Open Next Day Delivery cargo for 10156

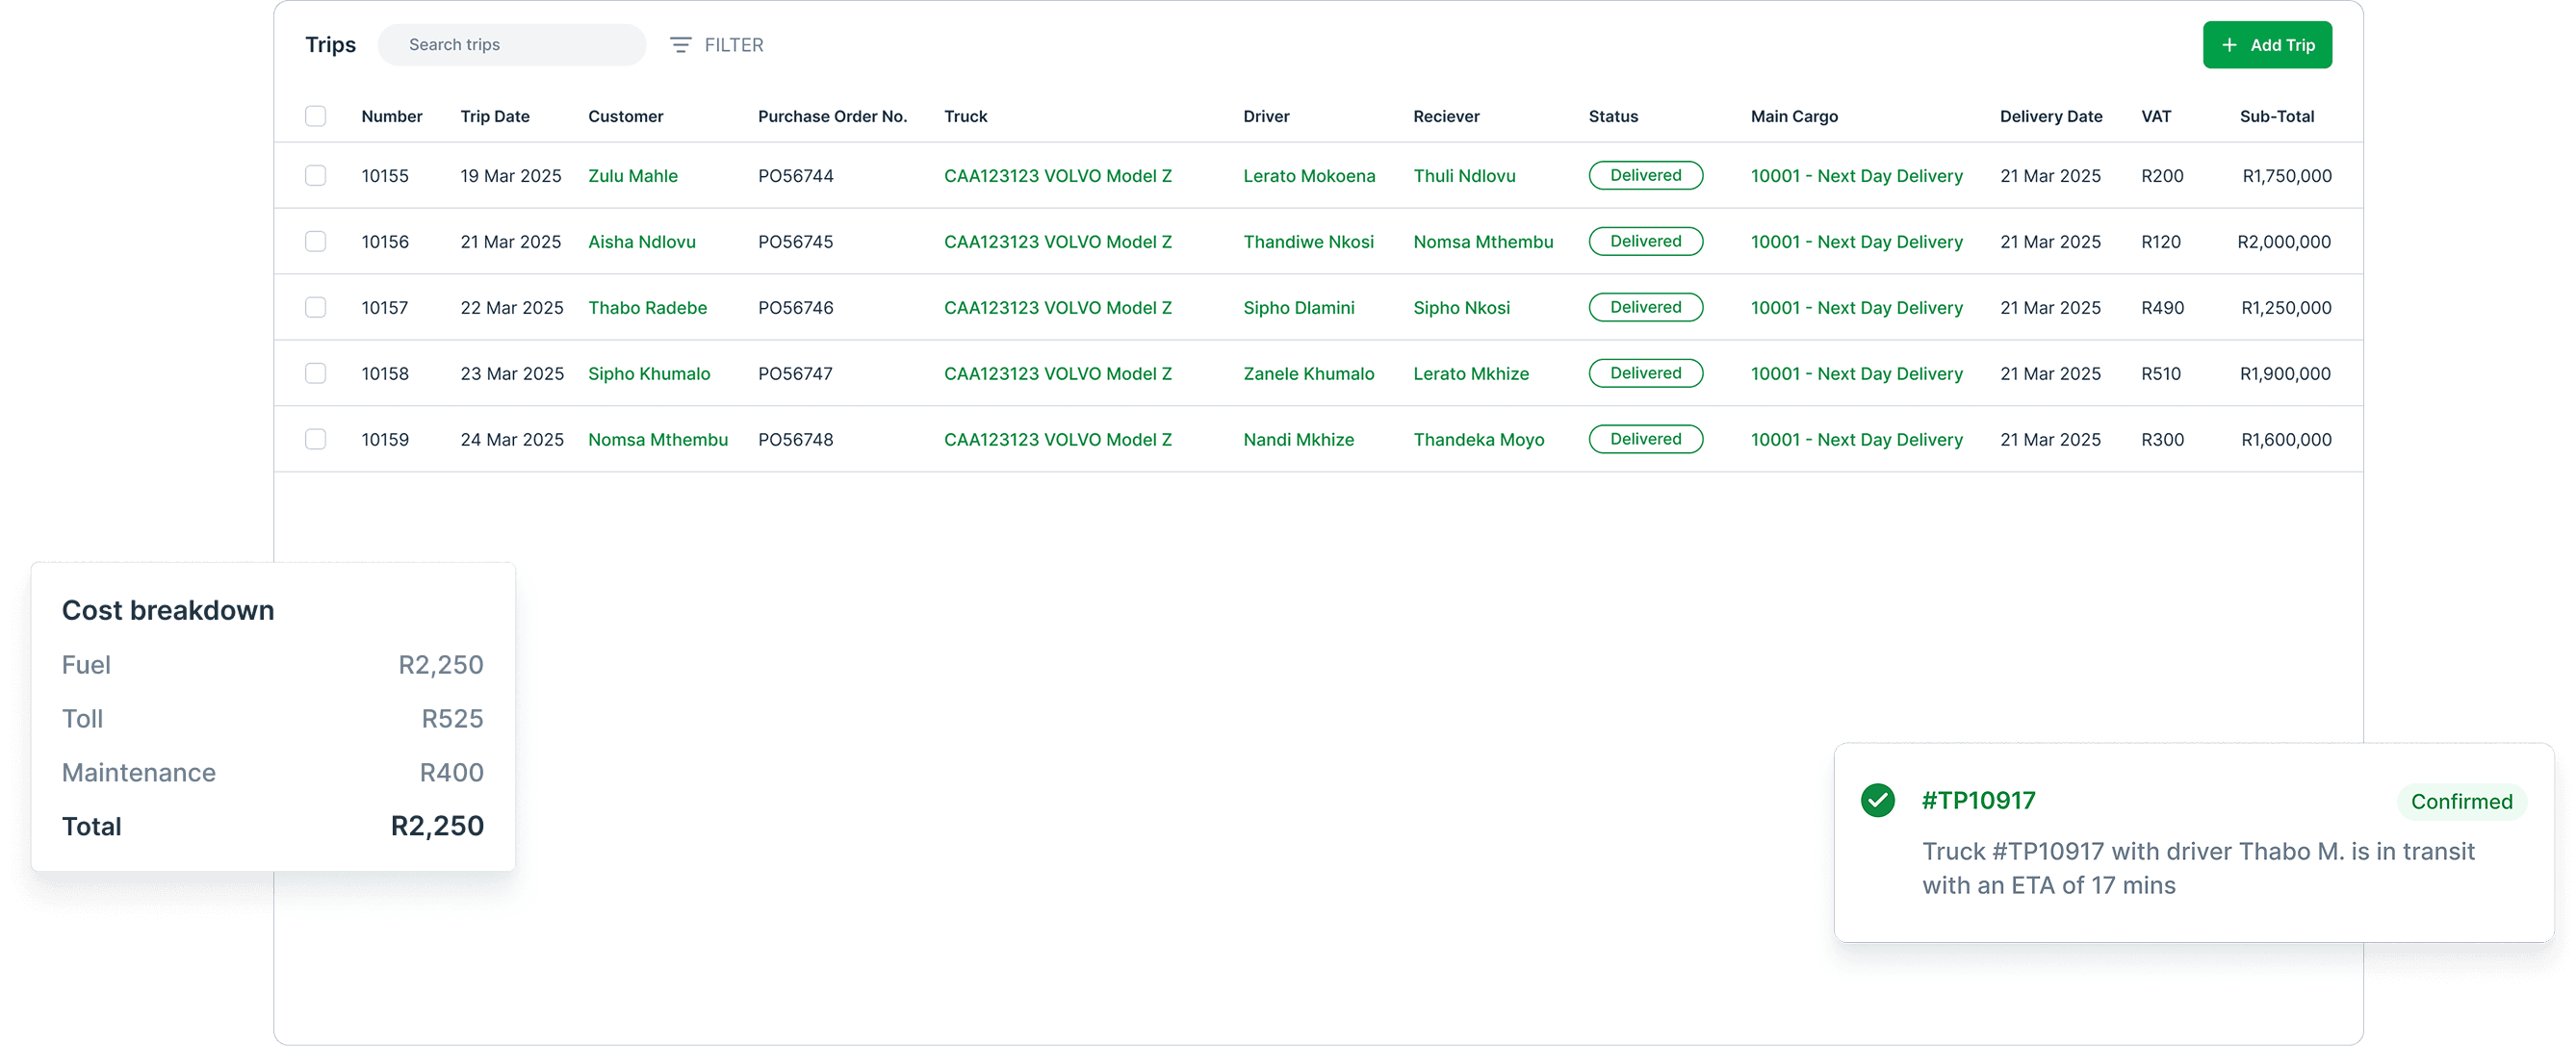point(1856,242)
